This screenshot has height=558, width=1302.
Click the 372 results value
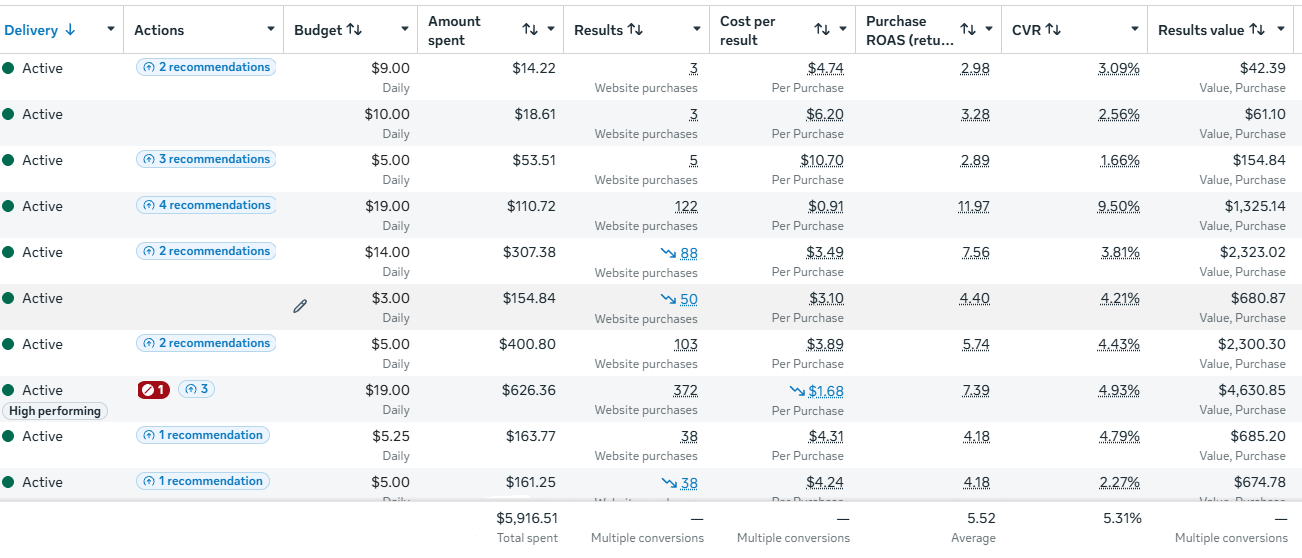[686, 390]
